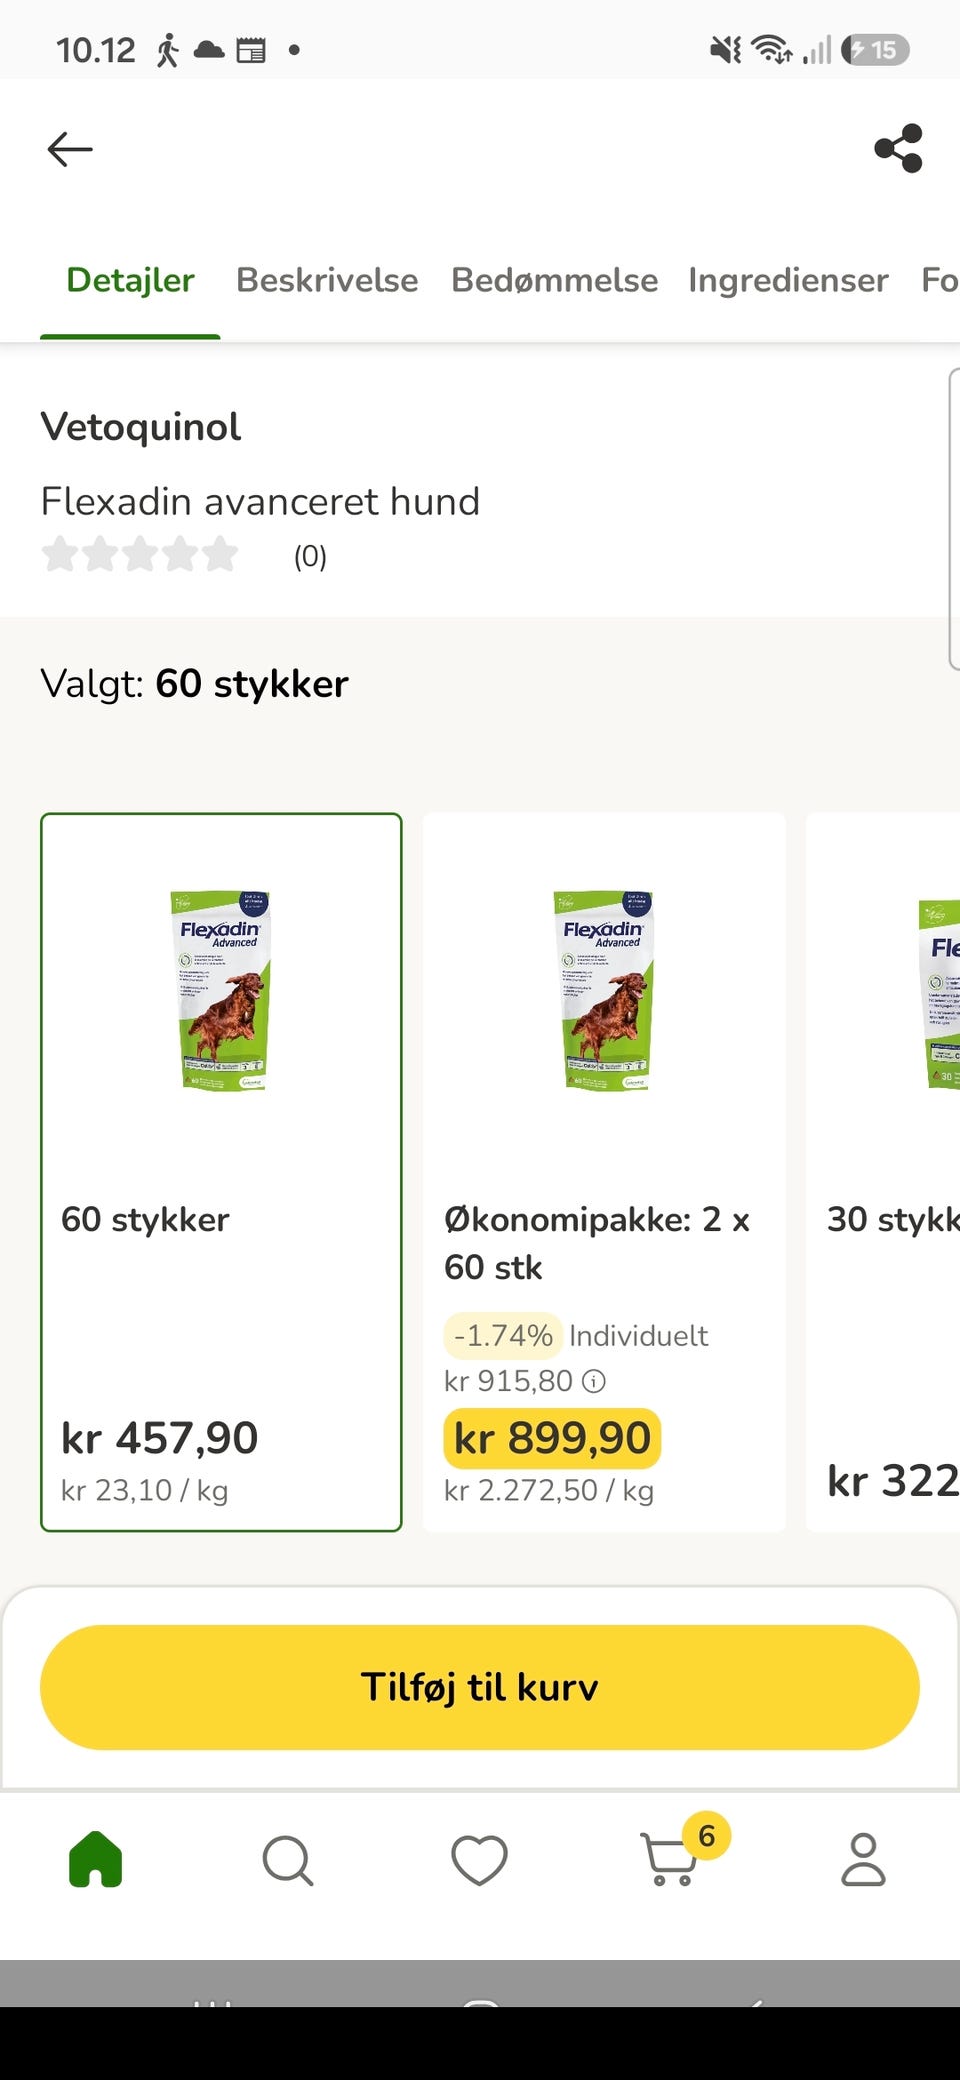Go to home via green house icon
960x2080 pixels.
[96, 1859]
